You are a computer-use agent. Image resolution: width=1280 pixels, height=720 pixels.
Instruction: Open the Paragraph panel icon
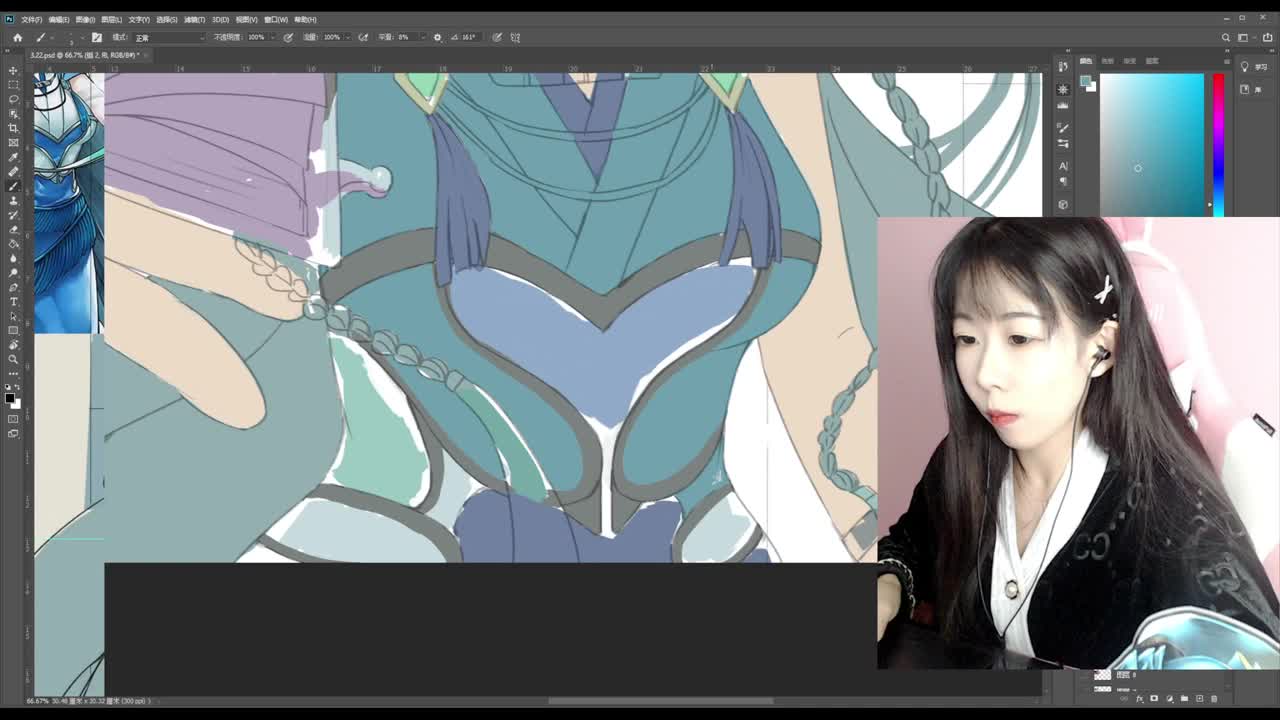point(1063,181)
